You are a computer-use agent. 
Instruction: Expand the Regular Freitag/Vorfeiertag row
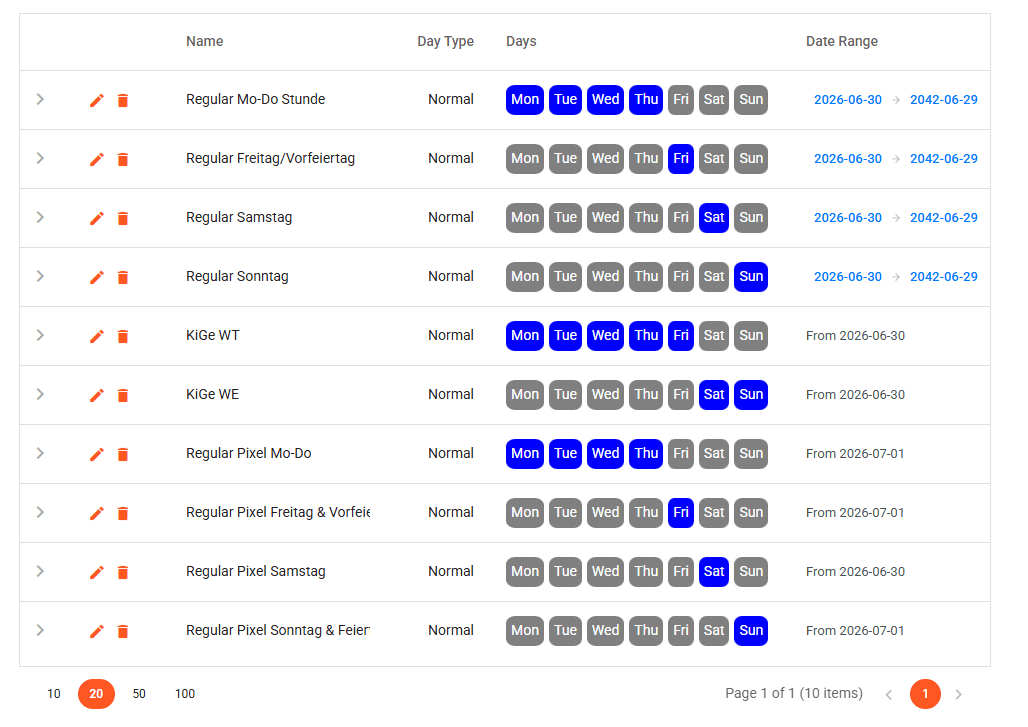pos(40,158)
